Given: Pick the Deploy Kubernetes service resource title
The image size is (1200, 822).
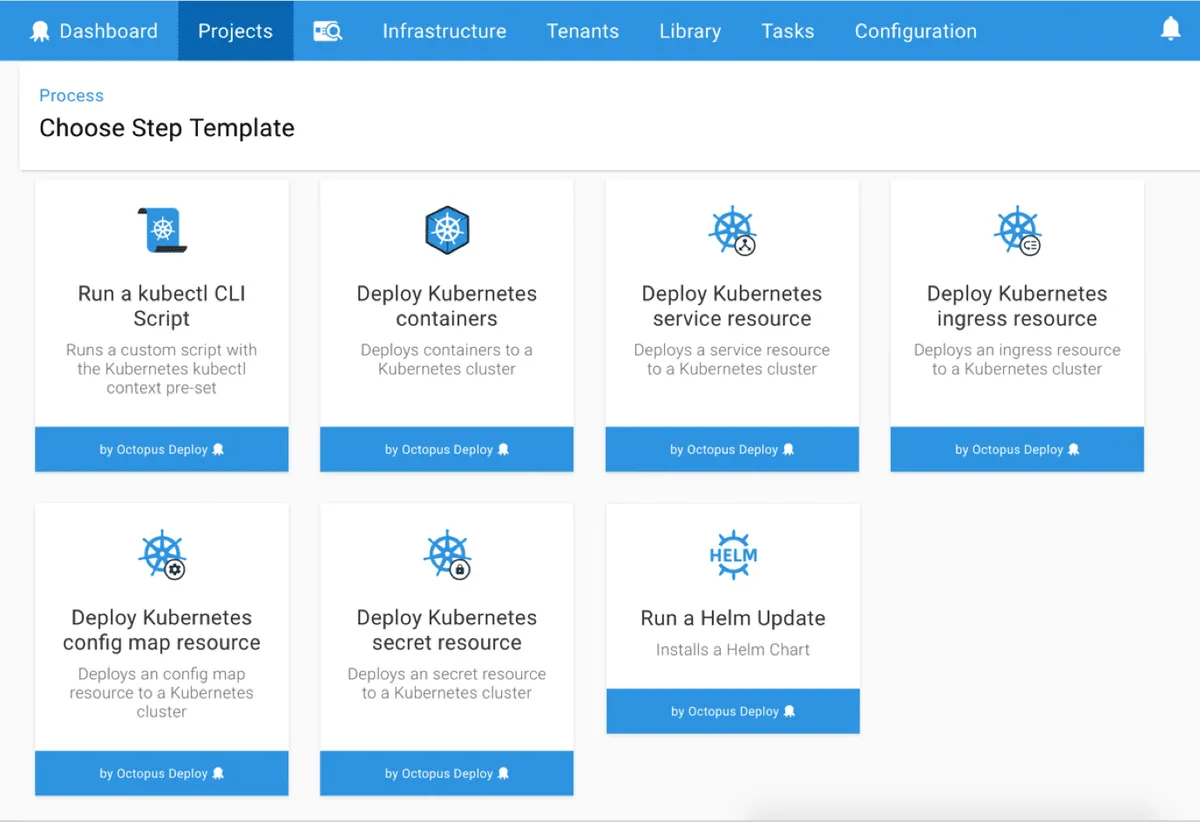Looking at the screenshot, I should [732, 306].
